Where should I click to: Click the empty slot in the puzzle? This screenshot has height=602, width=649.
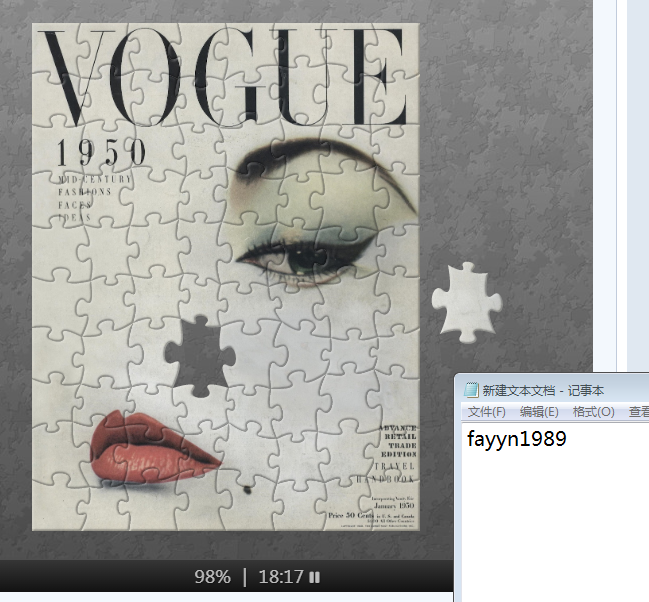point(198,355)
